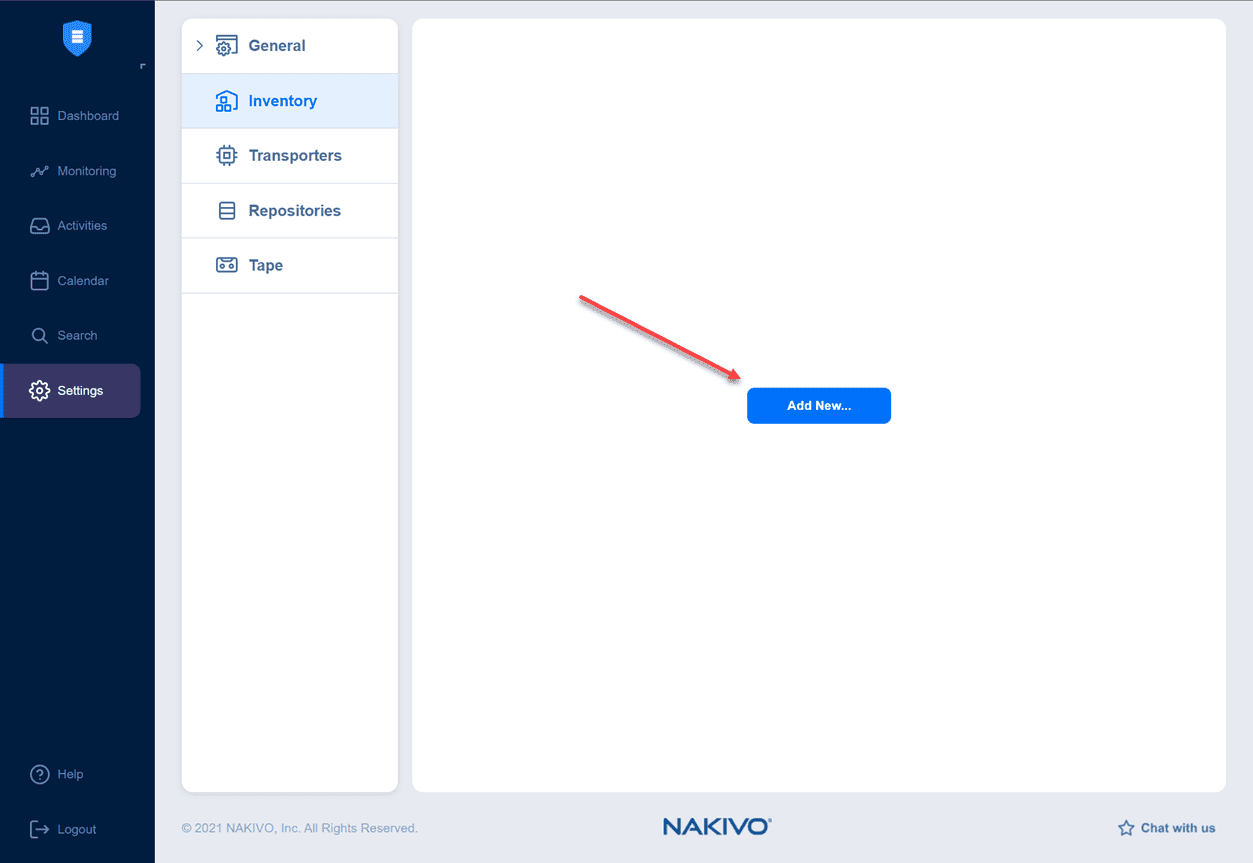Open the Search page label
This screenshot has height=863, width=1253.
(77, 336)
